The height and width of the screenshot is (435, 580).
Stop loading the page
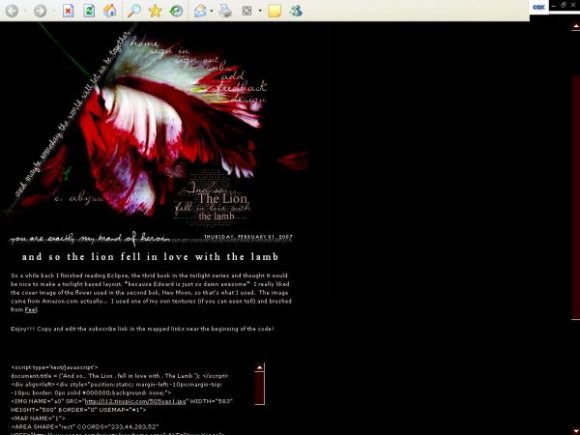click(x=68, y=11)
